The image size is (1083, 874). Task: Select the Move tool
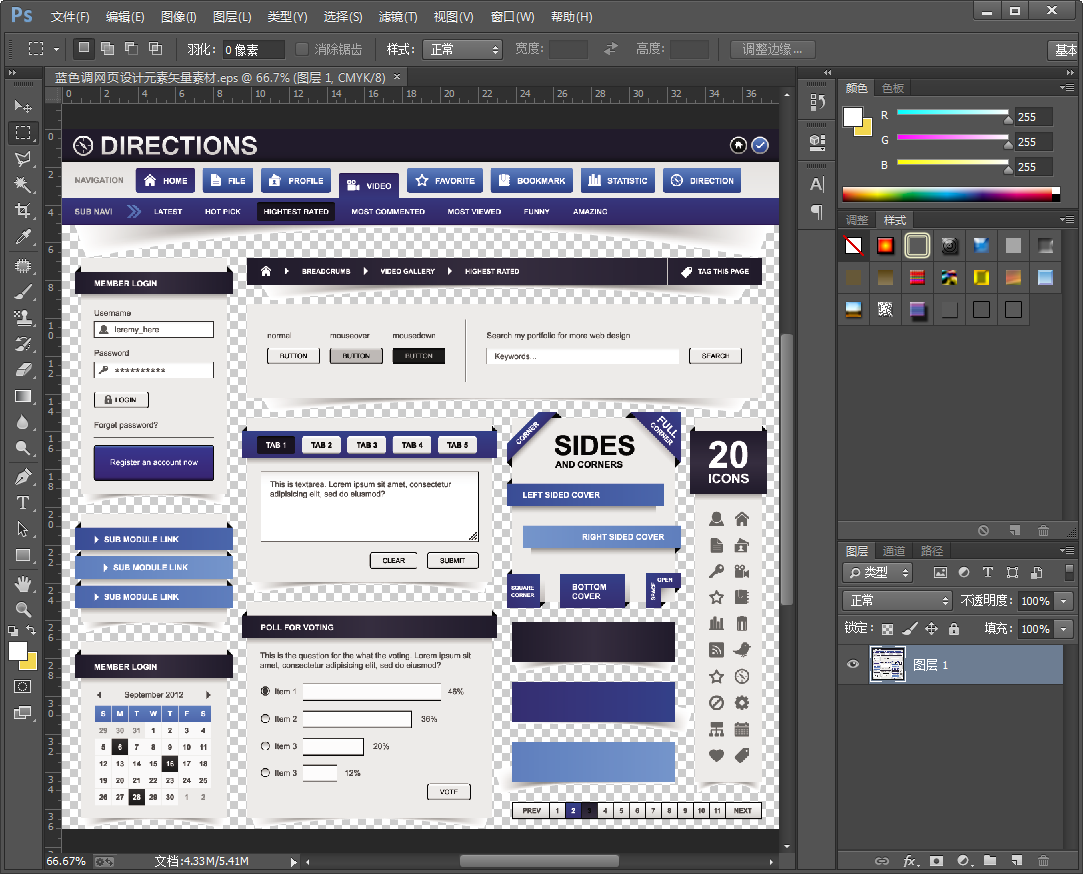[23, 106]
